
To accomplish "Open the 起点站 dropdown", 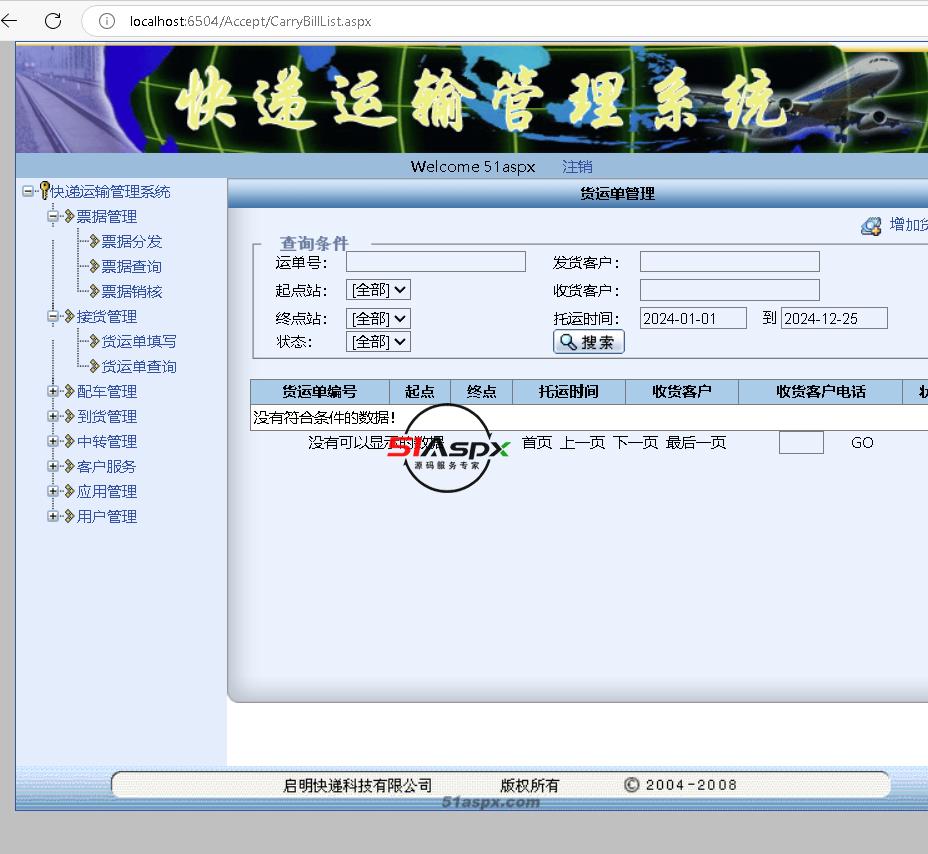I will tap(378, 290).
